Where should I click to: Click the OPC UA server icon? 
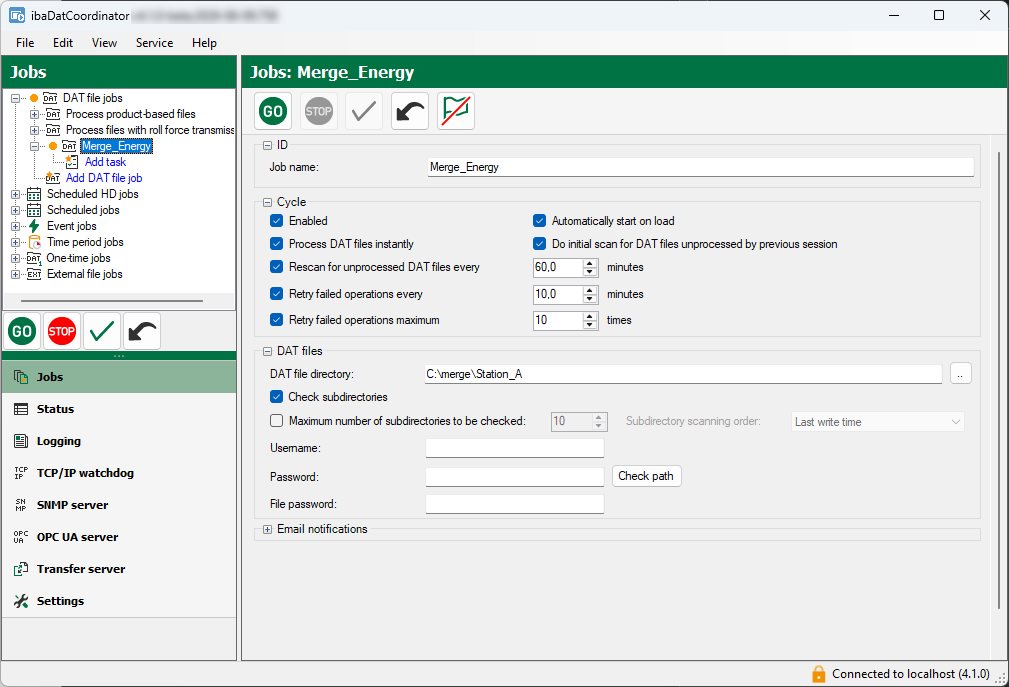pos(21,537)
